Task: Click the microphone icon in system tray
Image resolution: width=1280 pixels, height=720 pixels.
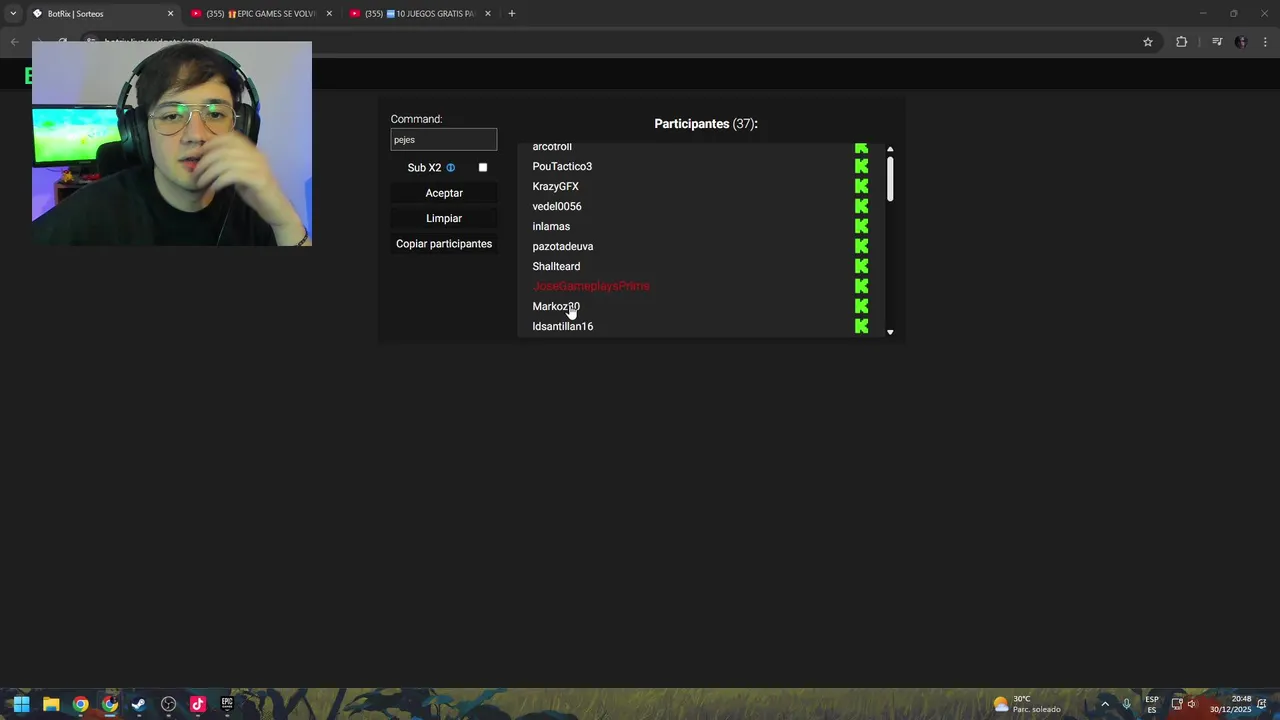Action: [1127, 704]
